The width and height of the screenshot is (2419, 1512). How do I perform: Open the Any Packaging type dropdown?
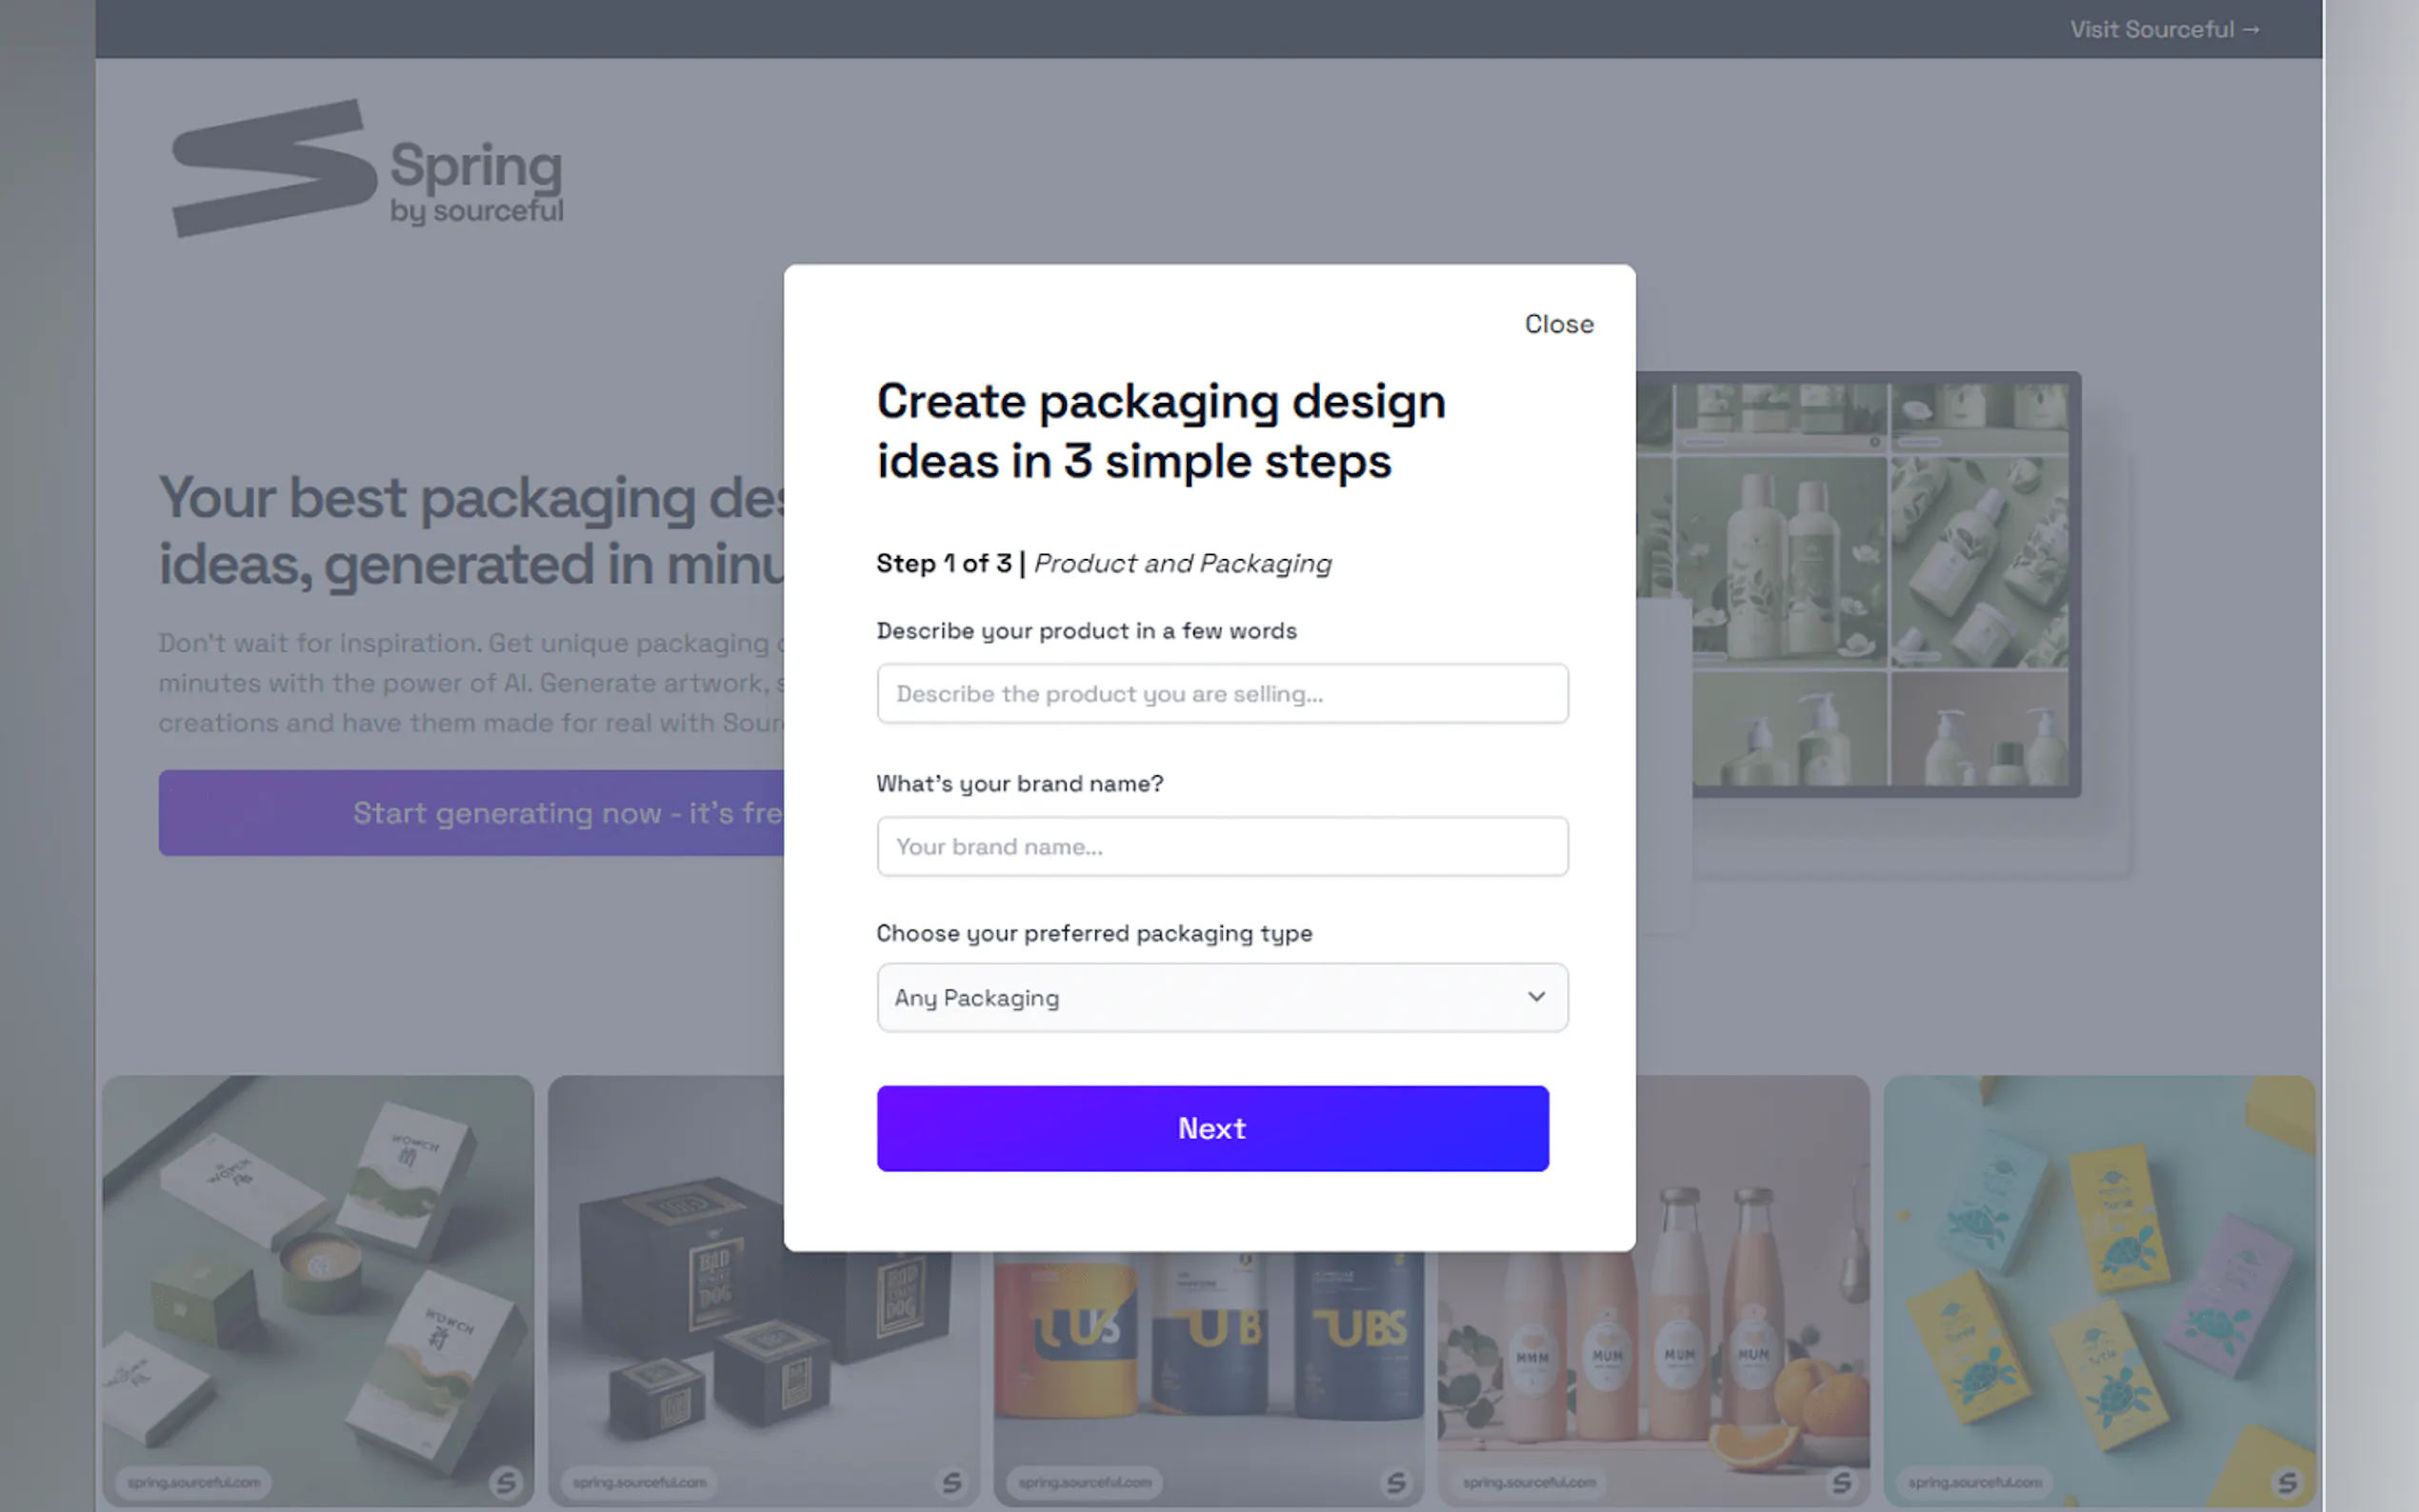[1221, 997]
